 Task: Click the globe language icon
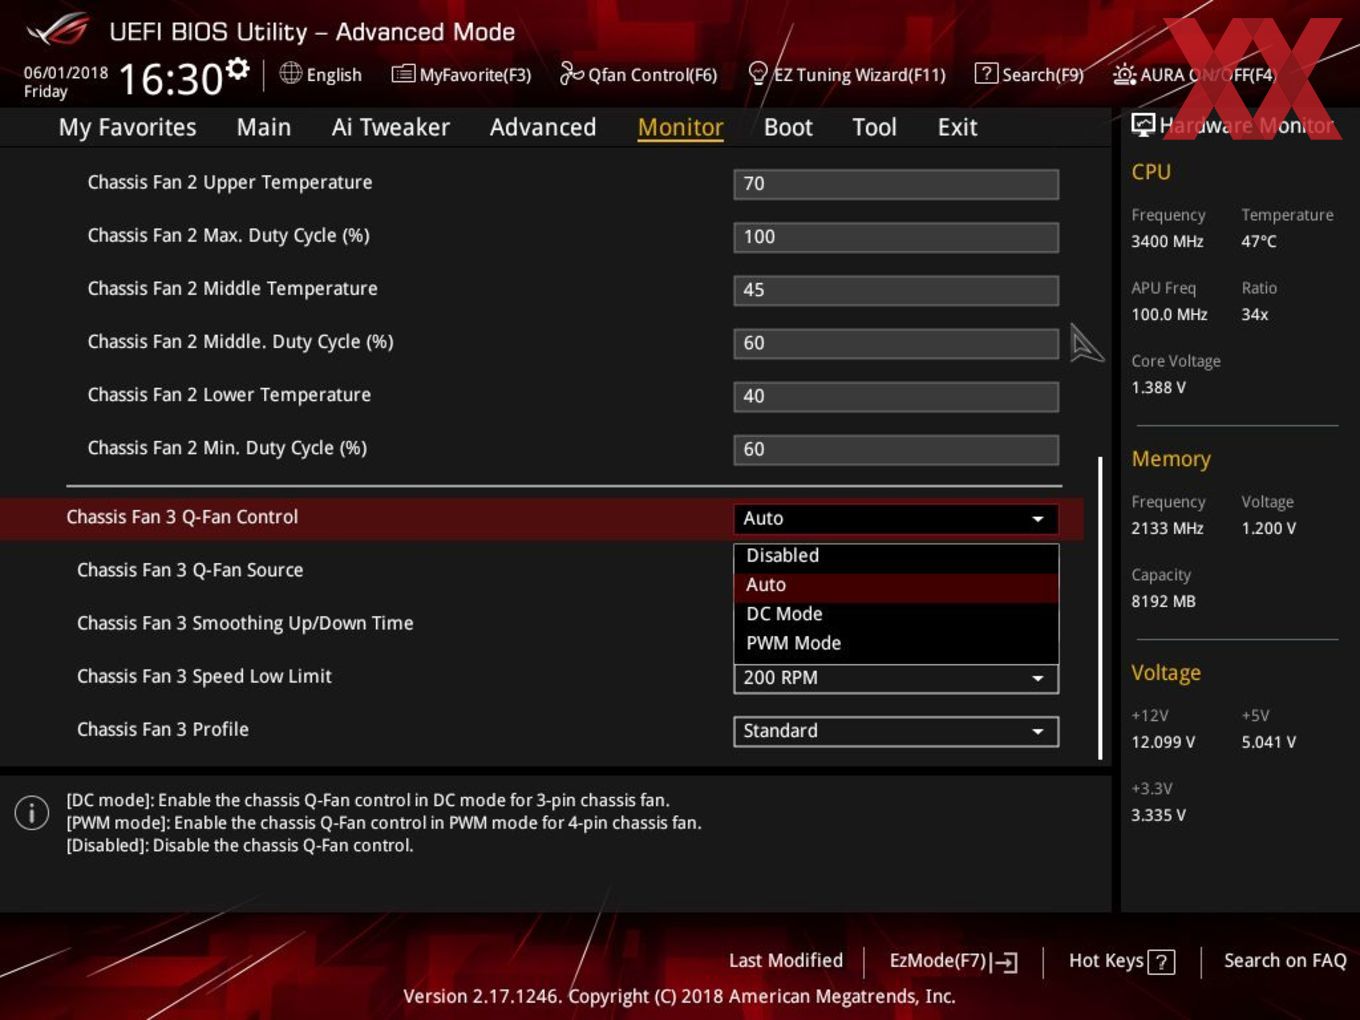pyautogui.click(x=290, y=73)
